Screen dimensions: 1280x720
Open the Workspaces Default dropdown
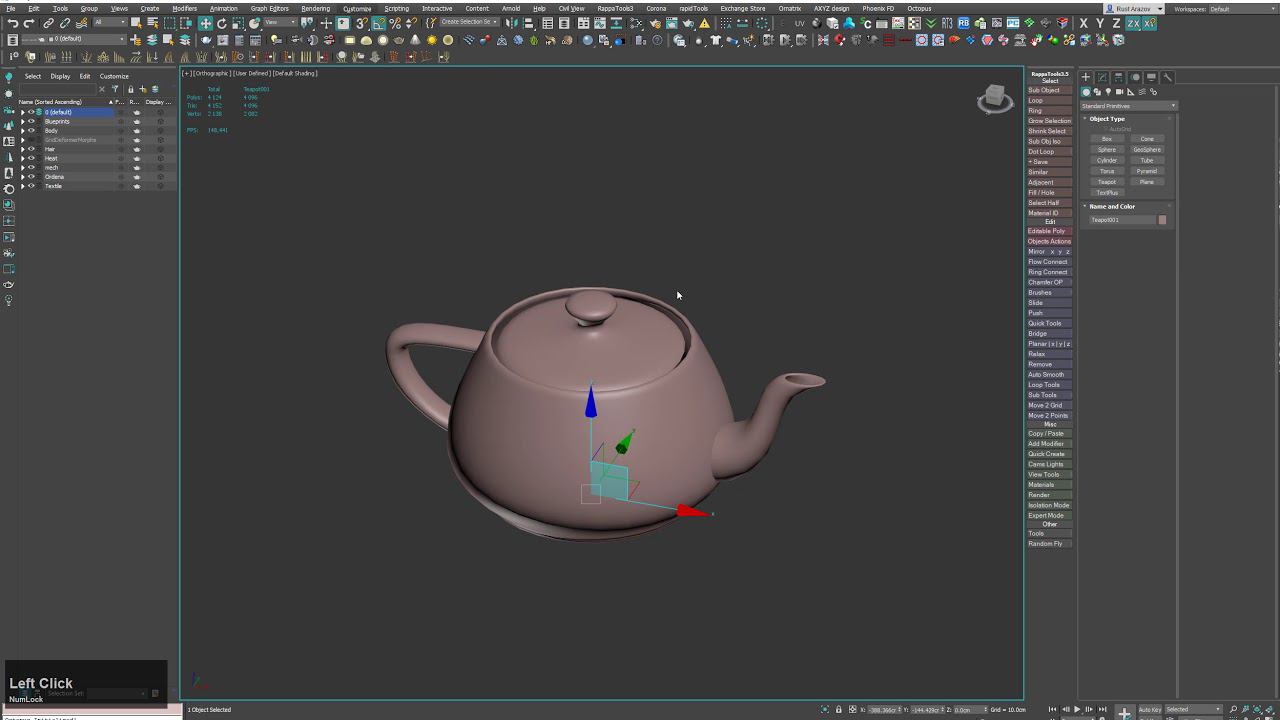tap(1242, 9)
